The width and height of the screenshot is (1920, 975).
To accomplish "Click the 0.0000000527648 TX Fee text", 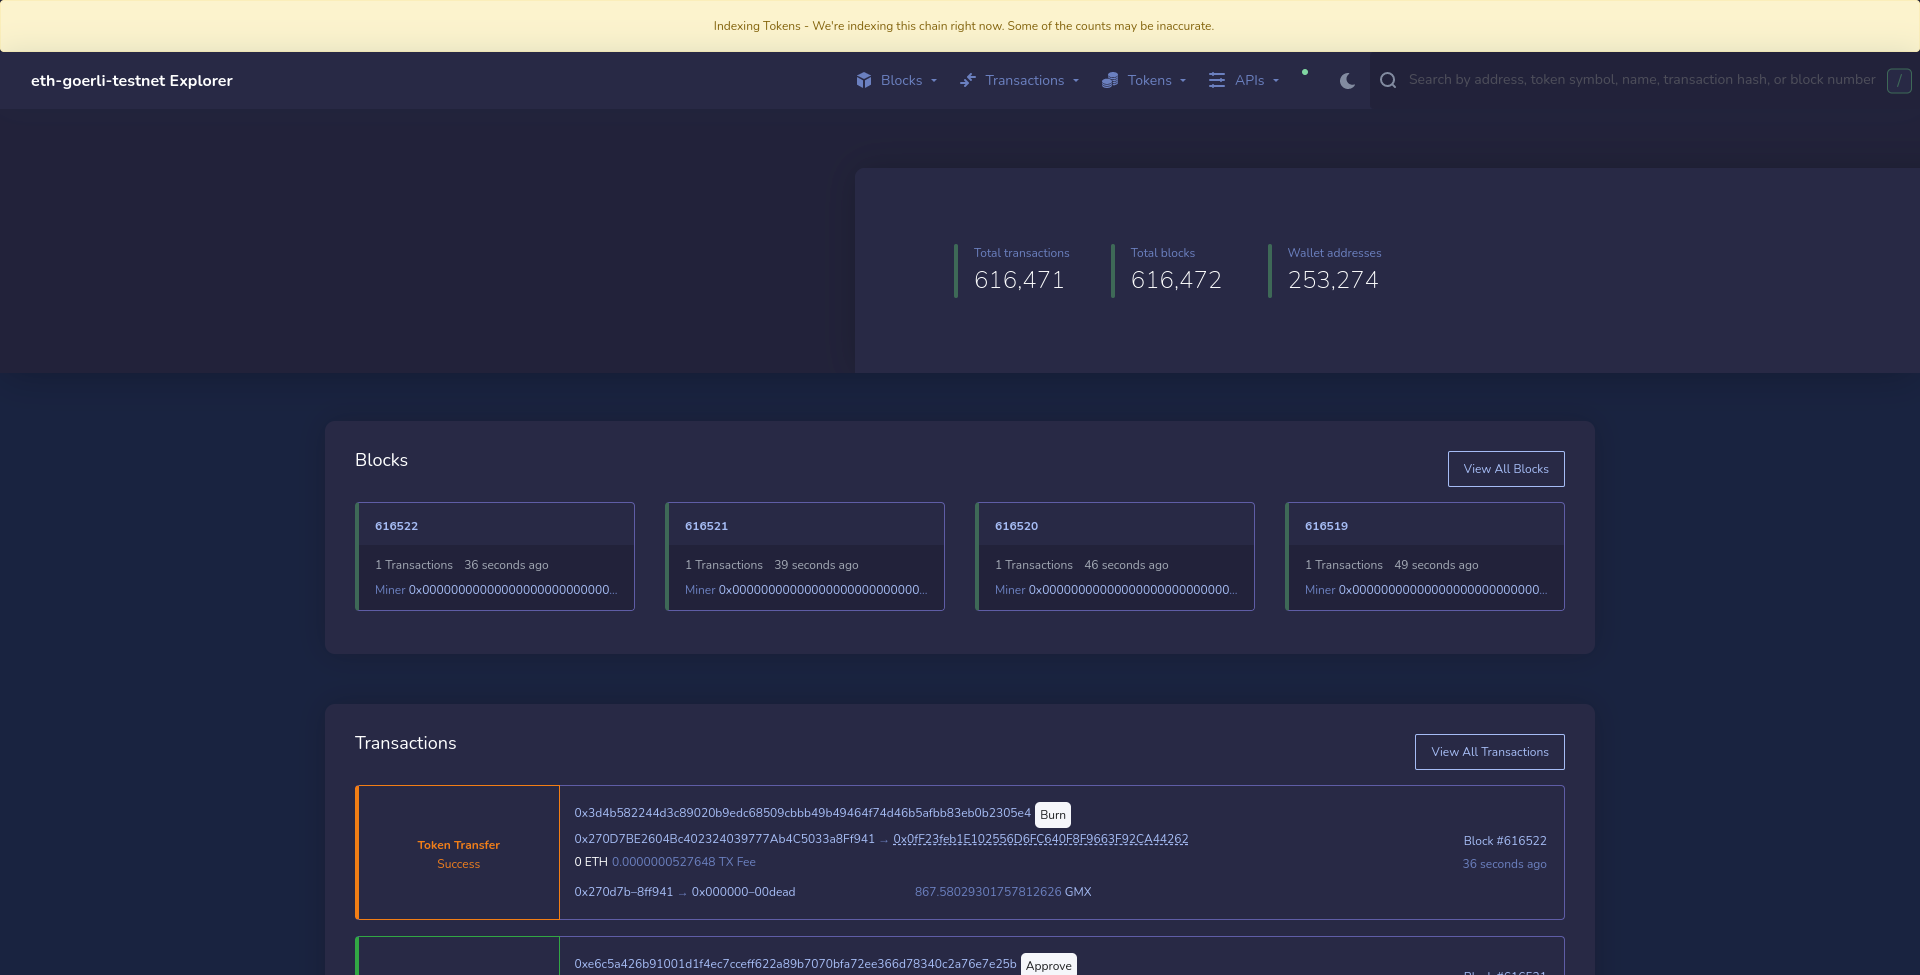I will pos(684,862).
